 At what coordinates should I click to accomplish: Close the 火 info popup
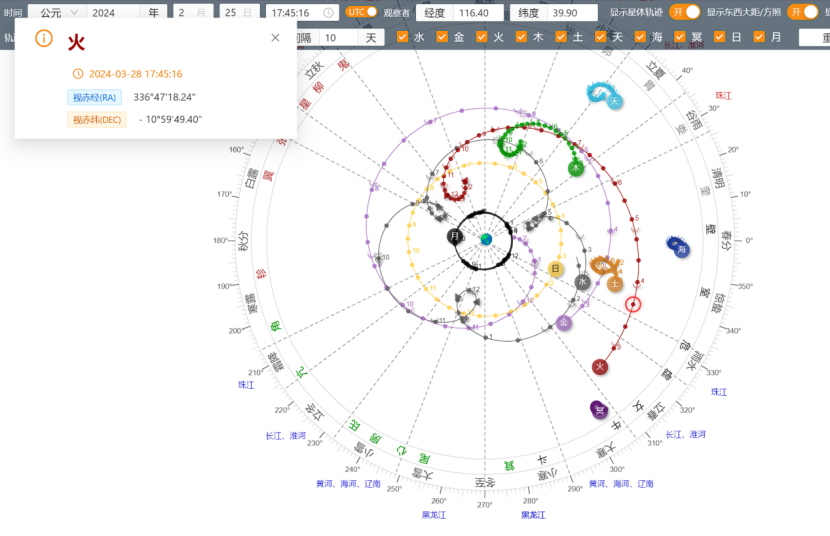(275, 38)
